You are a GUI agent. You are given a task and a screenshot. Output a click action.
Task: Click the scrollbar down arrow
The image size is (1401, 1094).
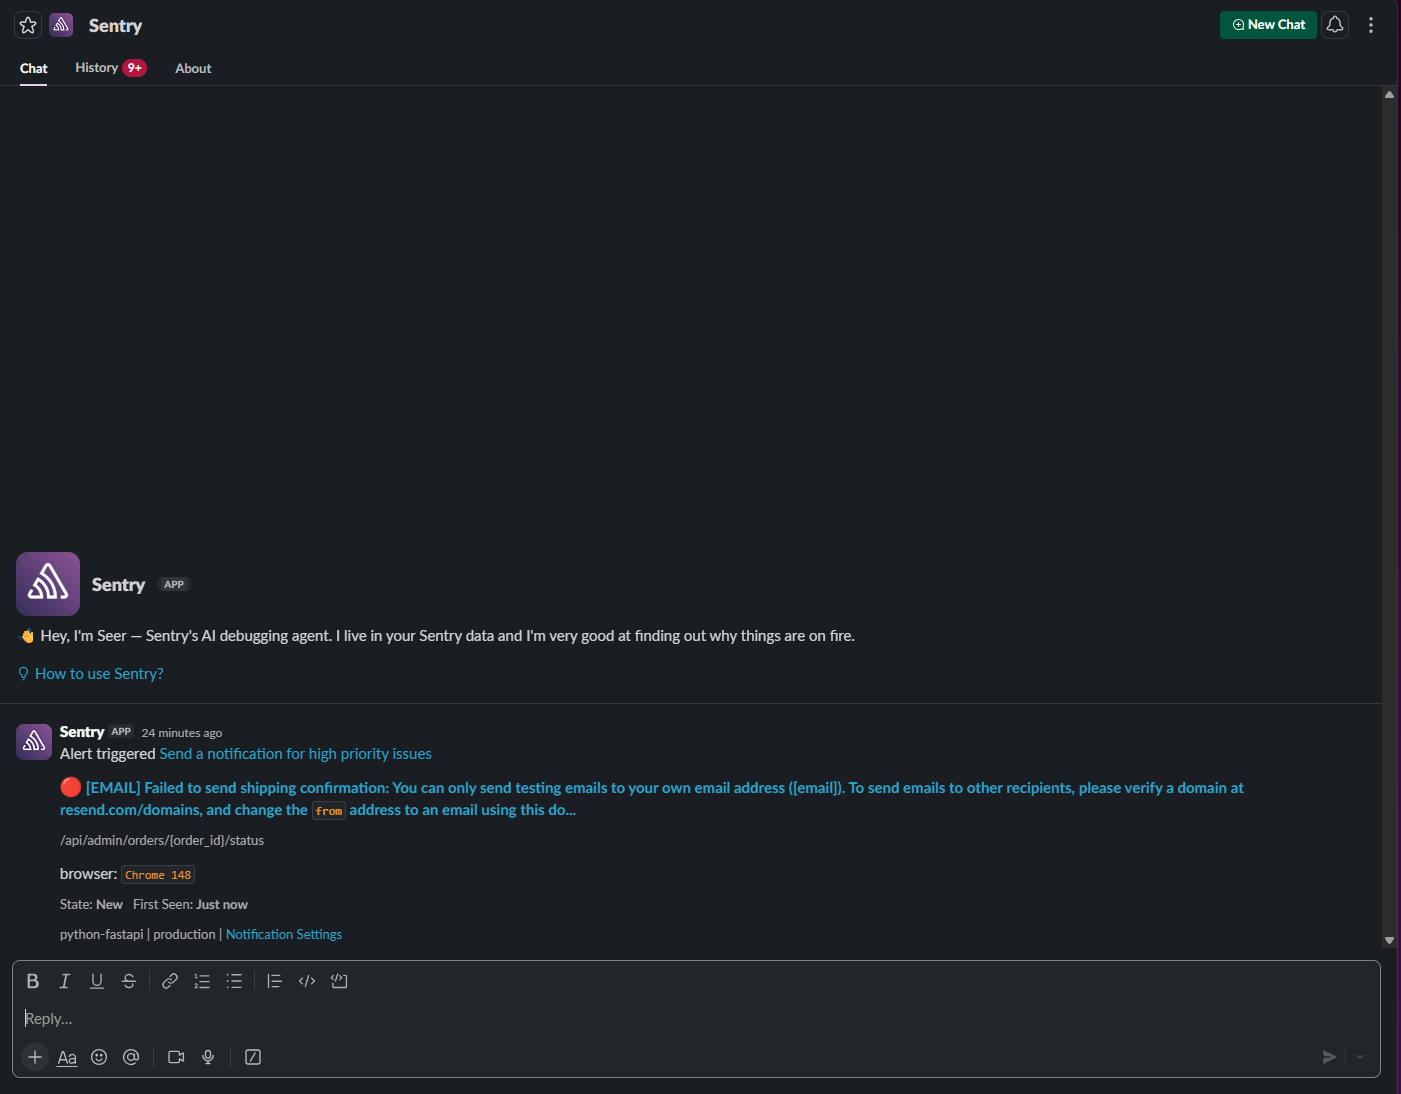click(x=1389, y=941)
